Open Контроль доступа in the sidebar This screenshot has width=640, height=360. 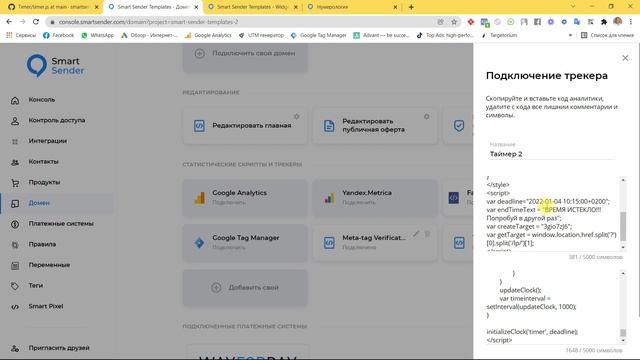tap(57, 120)
